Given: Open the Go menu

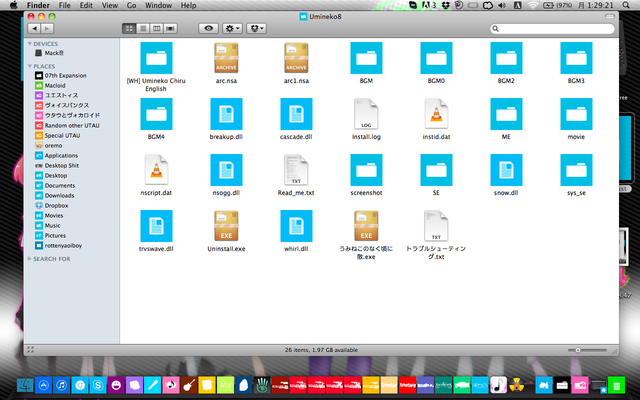Looking at the screenshot, I should [131, 5].
